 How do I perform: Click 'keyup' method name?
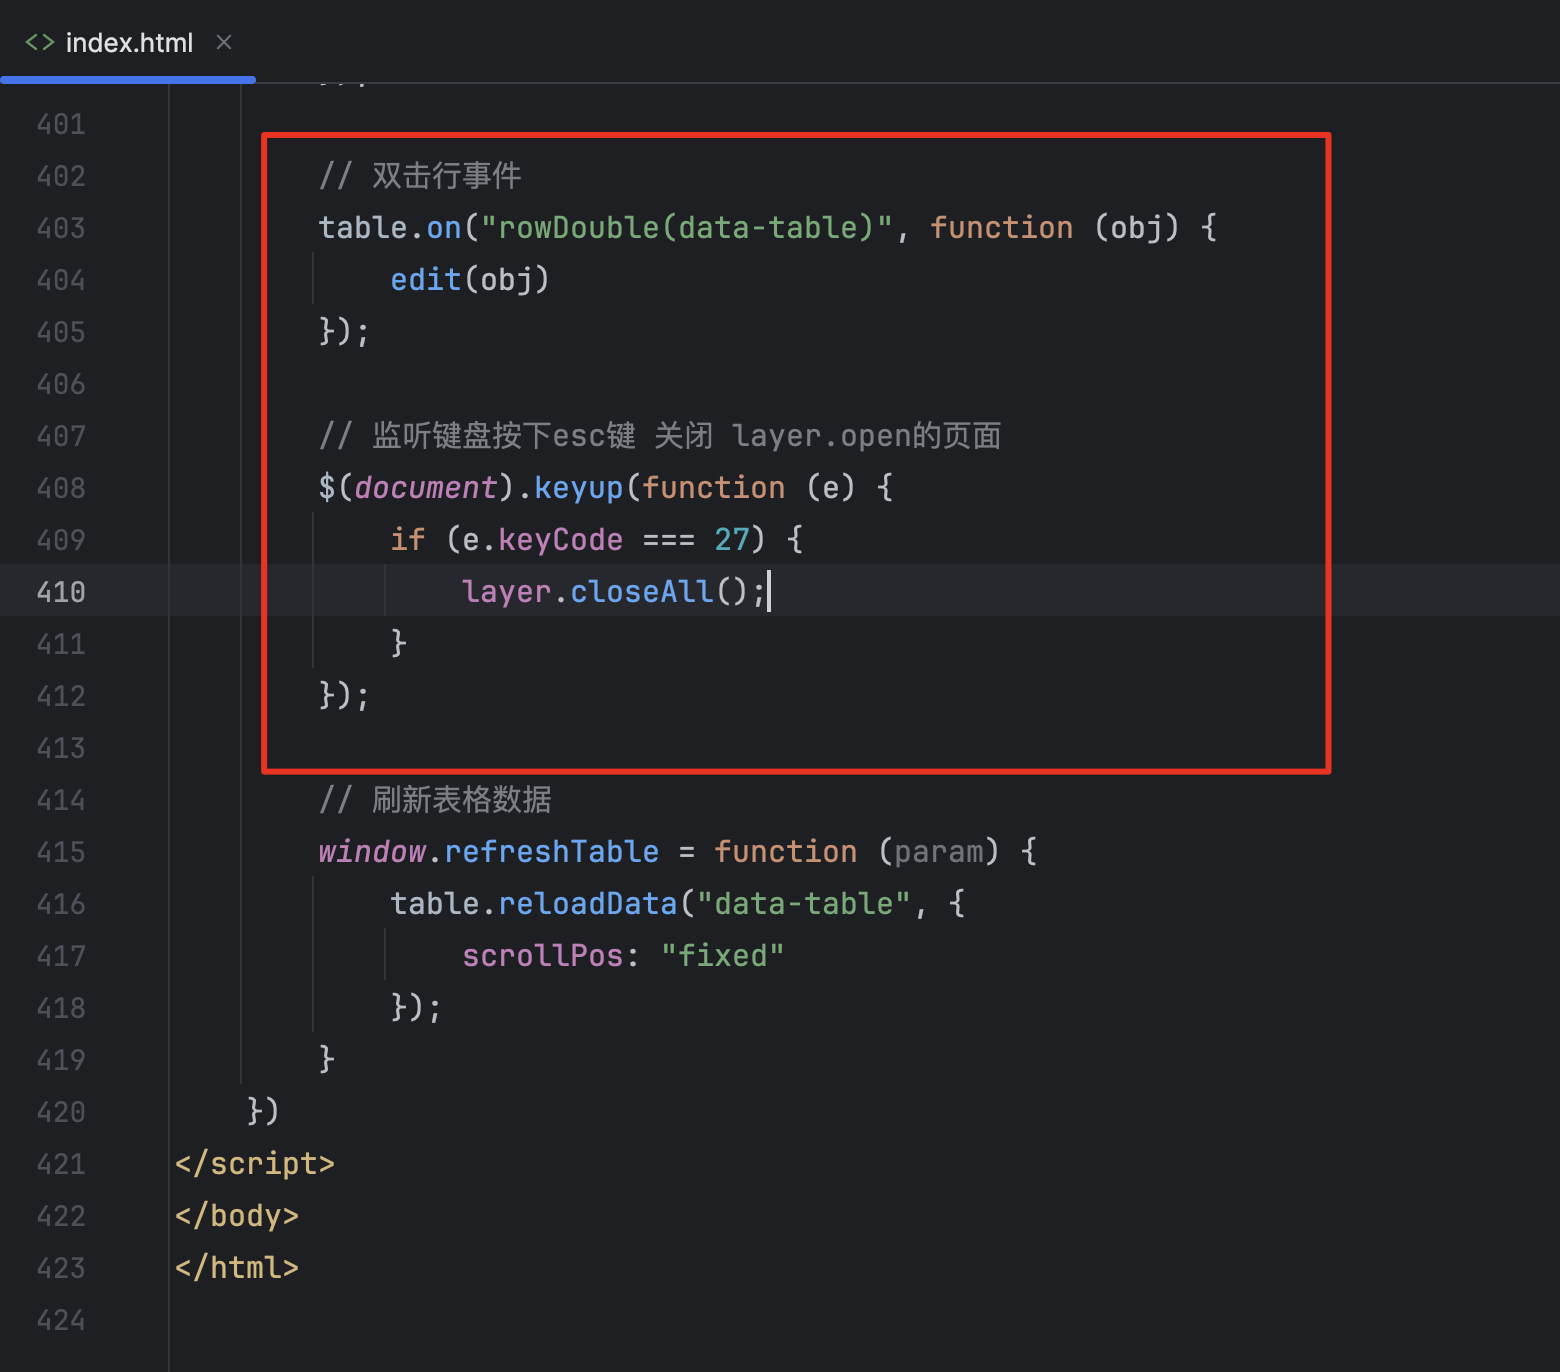tap(578, 488)
